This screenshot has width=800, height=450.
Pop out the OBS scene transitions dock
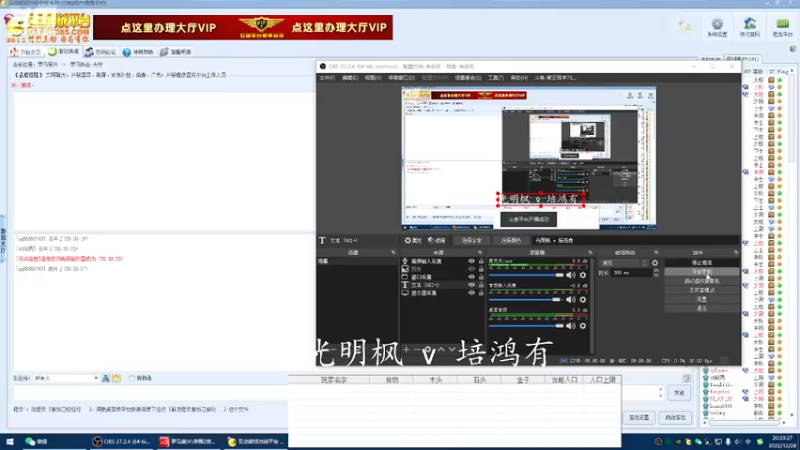pos(656,253)
